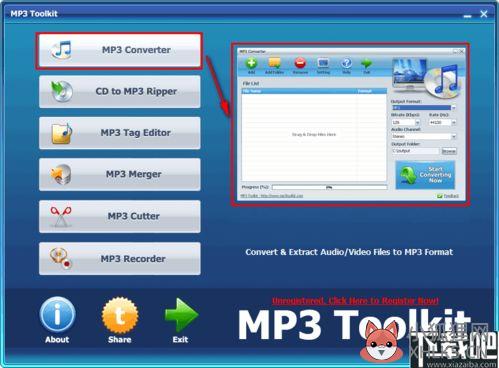This screenshot has width=499, height=368.
Task: Click the About info icon
Action: coord(57,315)
